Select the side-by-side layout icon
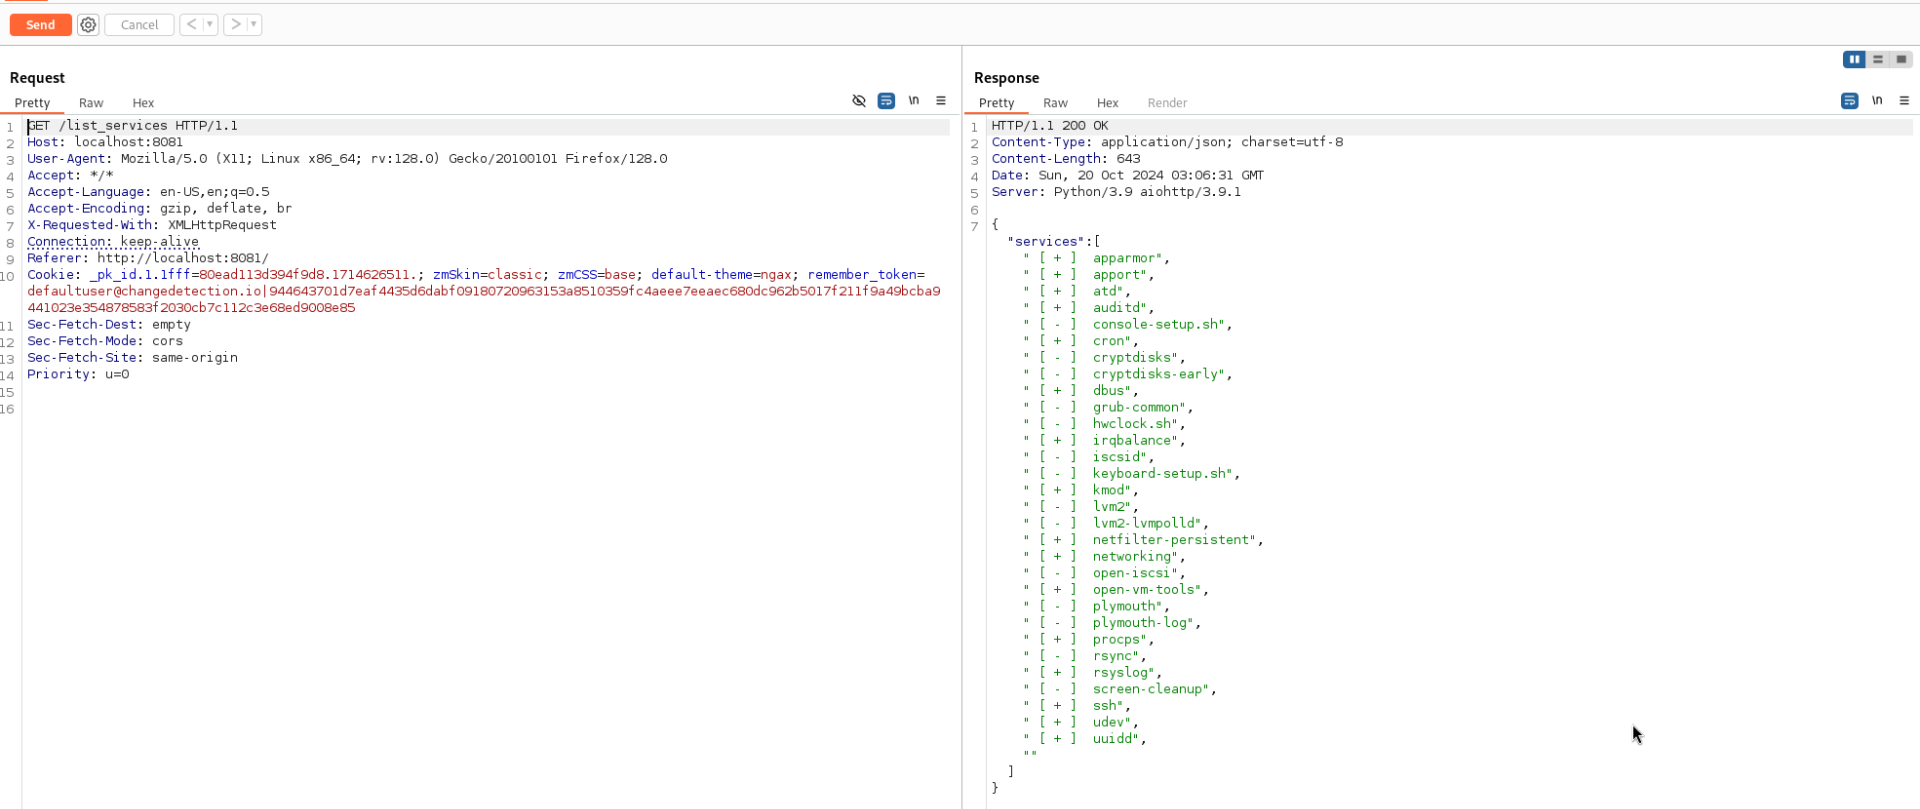This screenshot has height=809, width=1920. pos(1854,60)
